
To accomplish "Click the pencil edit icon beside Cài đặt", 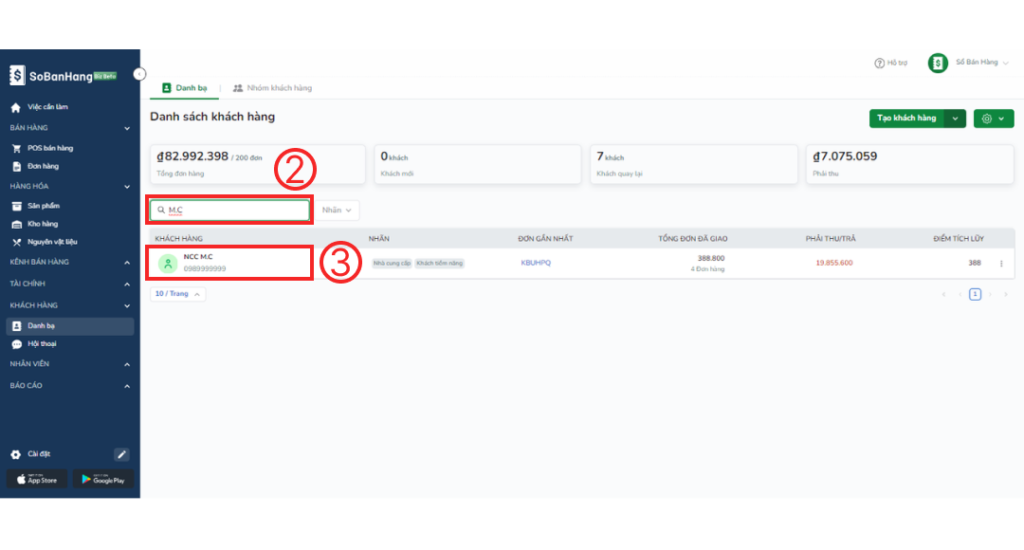I will click(121, 455).
